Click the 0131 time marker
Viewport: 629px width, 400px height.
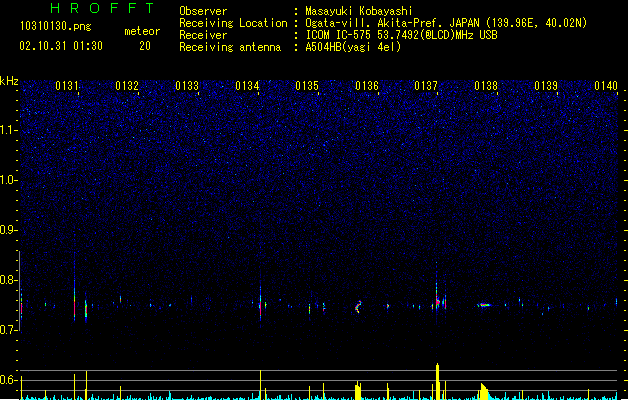67,86
